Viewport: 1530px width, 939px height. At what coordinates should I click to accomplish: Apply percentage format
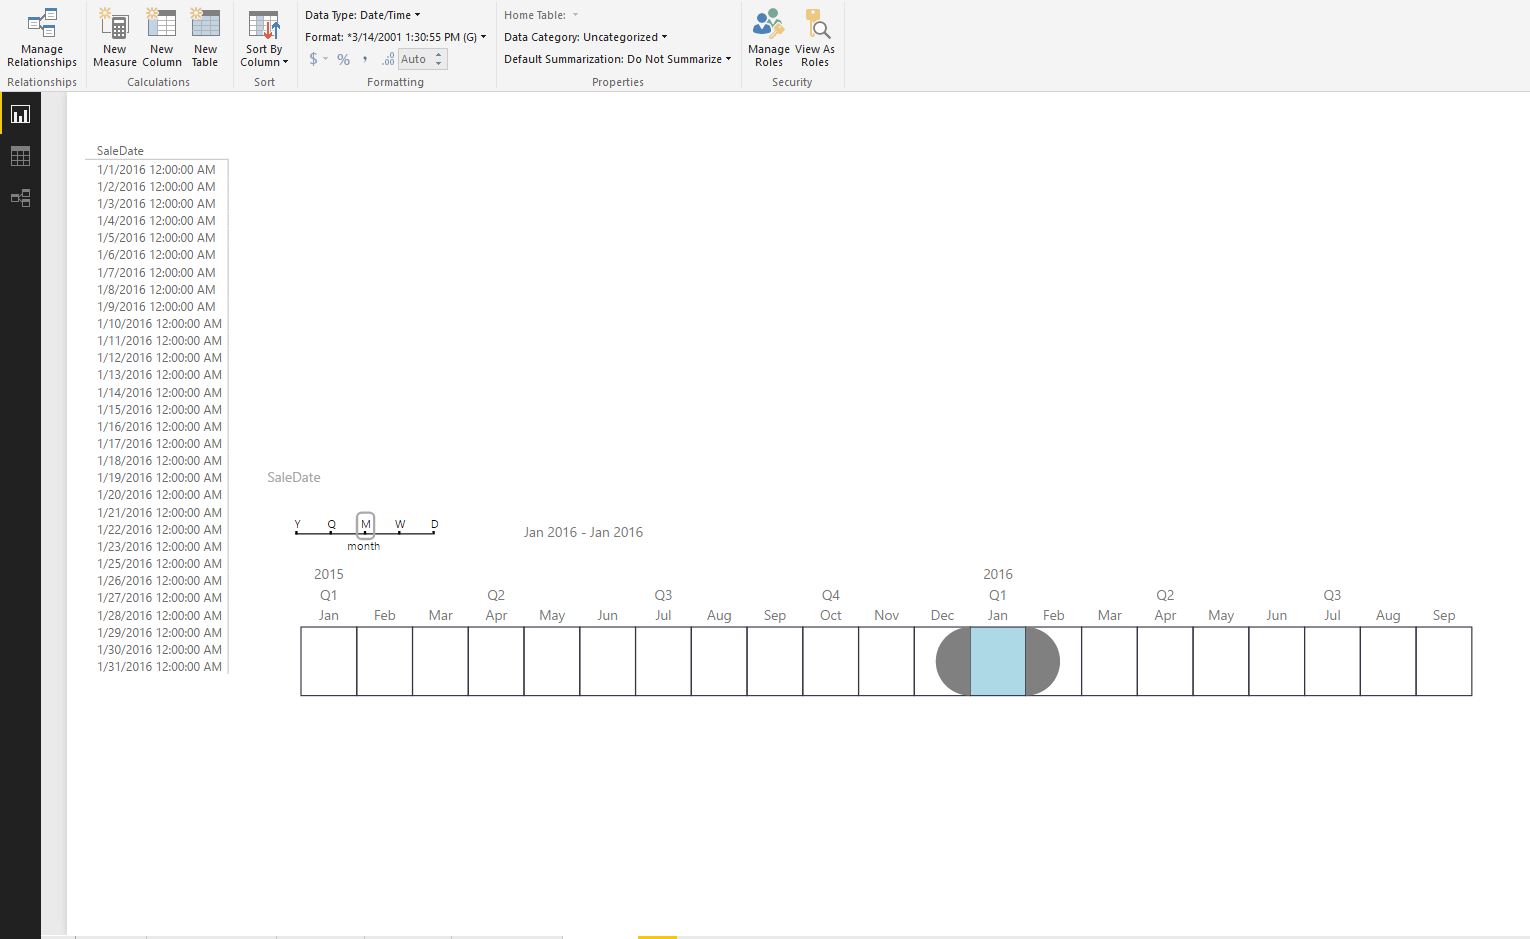tap(343, 59)
